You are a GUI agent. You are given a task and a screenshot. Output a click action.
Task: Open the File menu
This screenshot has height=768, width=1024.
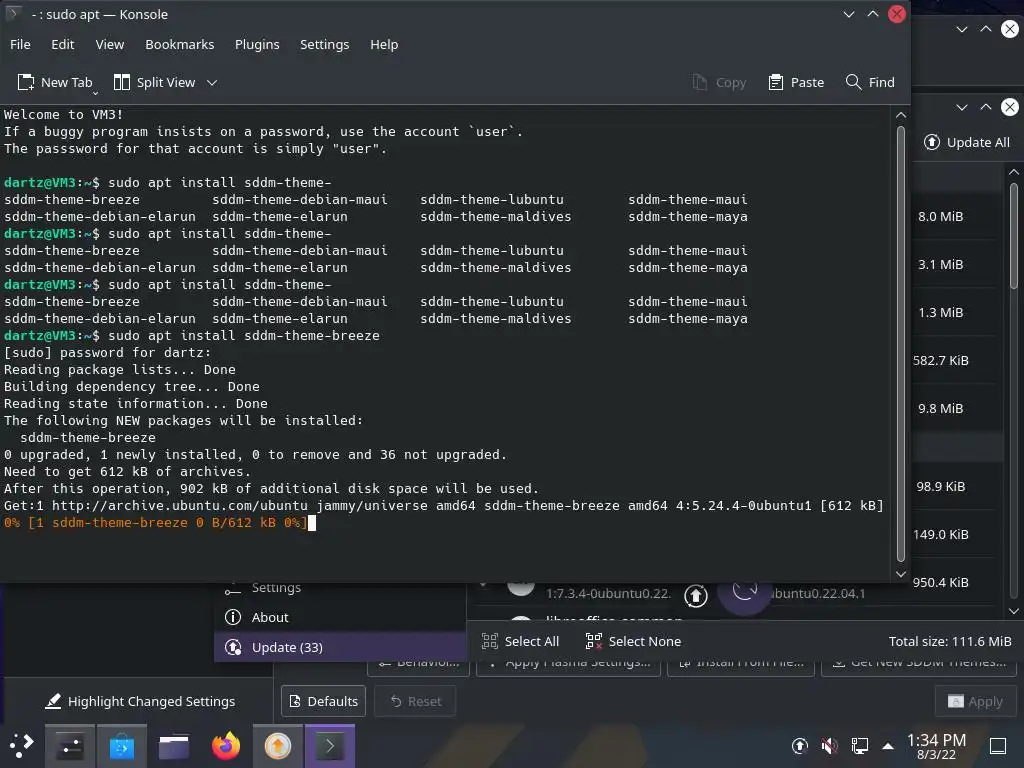point(20,44)
